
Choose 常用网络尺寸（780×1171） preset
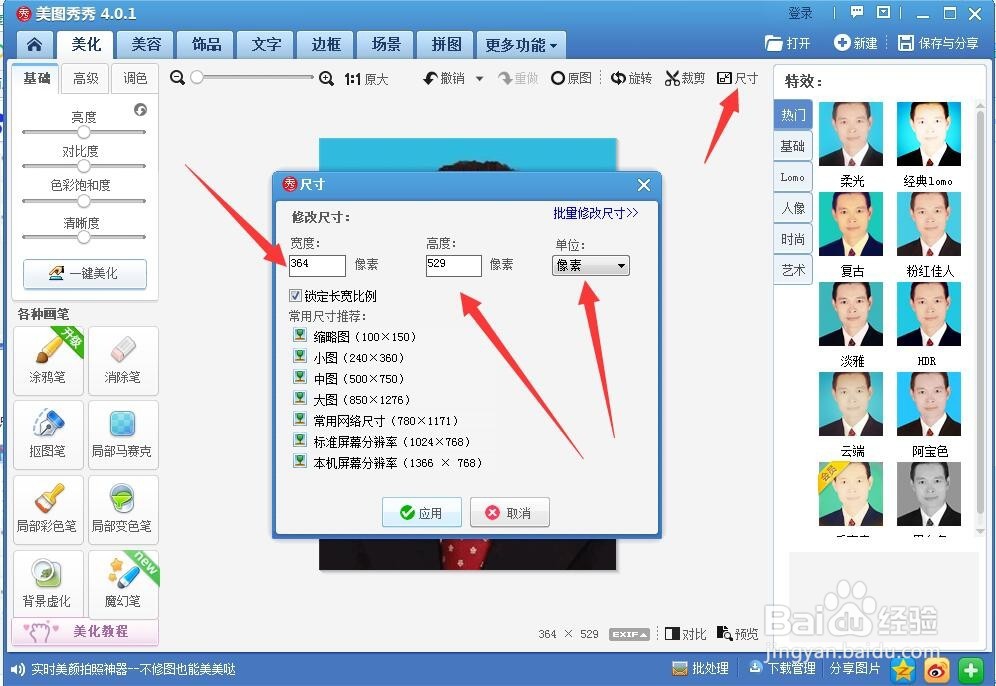pyautogui.click(x=375, y=420)
